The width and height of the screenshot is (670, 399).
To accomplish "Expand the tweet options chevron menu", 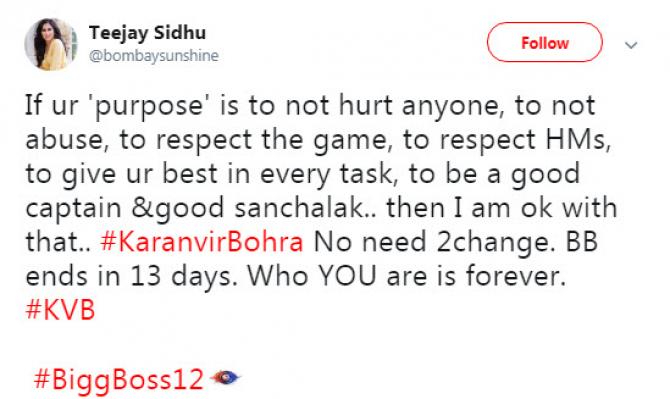I will point(631,44).
